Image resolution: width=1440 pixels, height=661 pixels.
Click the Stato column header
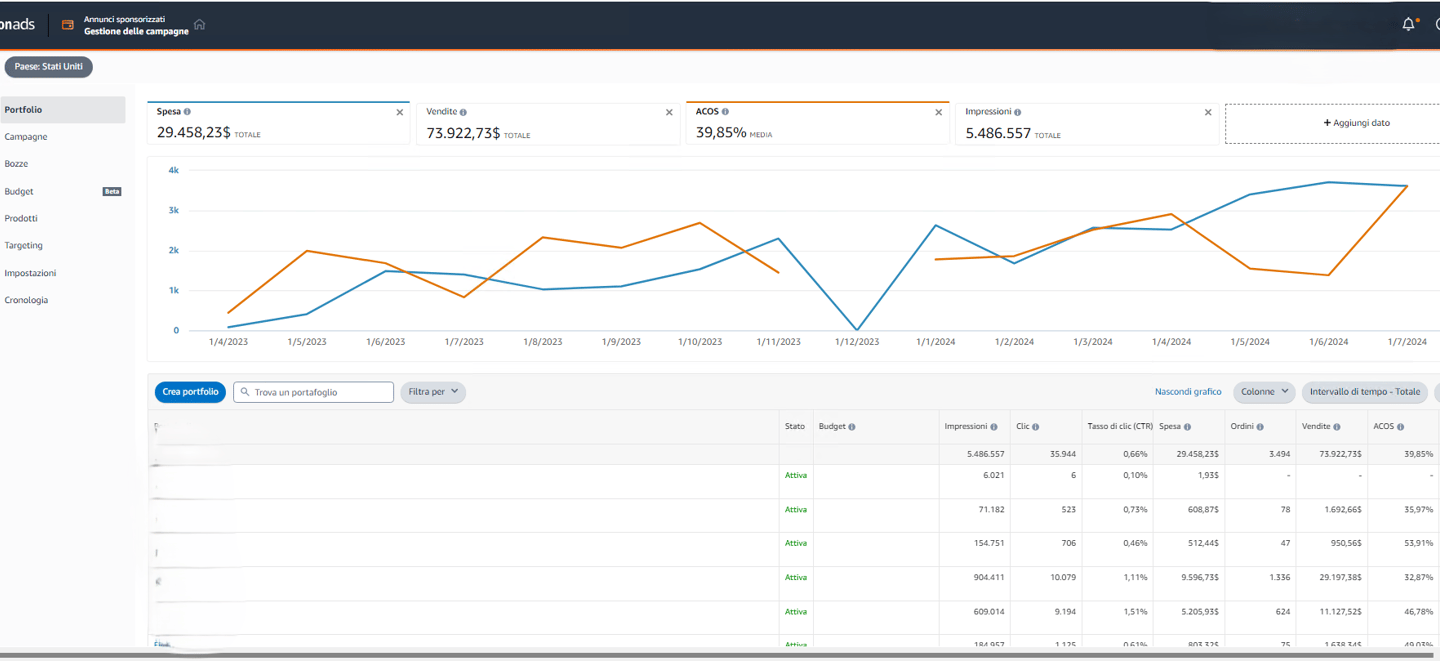tap(795, 427)
